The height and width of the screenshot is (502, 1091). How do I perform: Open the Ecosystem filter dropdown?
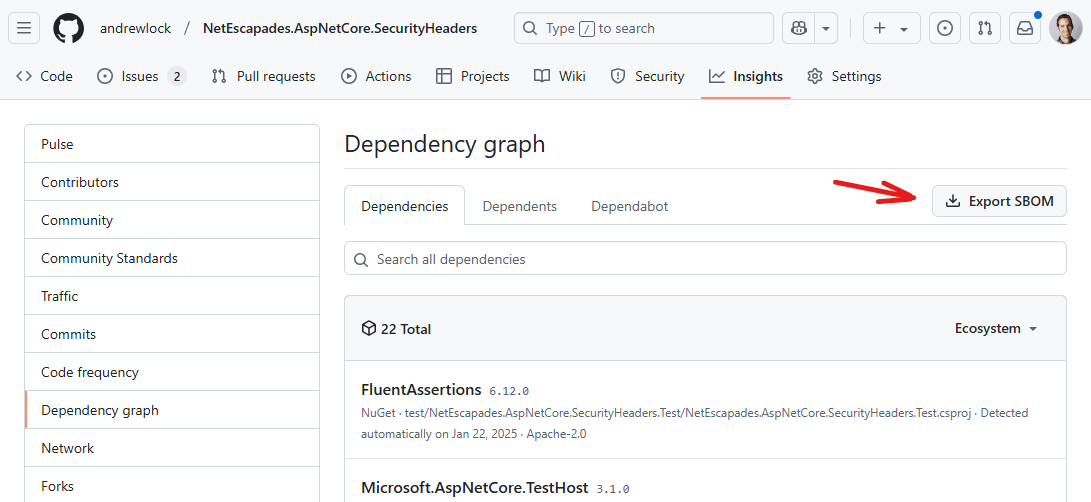[x=996, y=329]
